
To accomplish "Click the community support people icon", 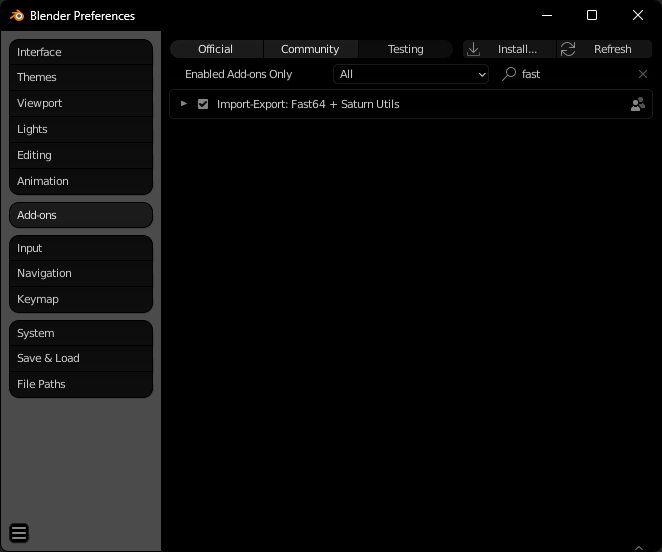I will pyautogui.click(x=638, y=104).
